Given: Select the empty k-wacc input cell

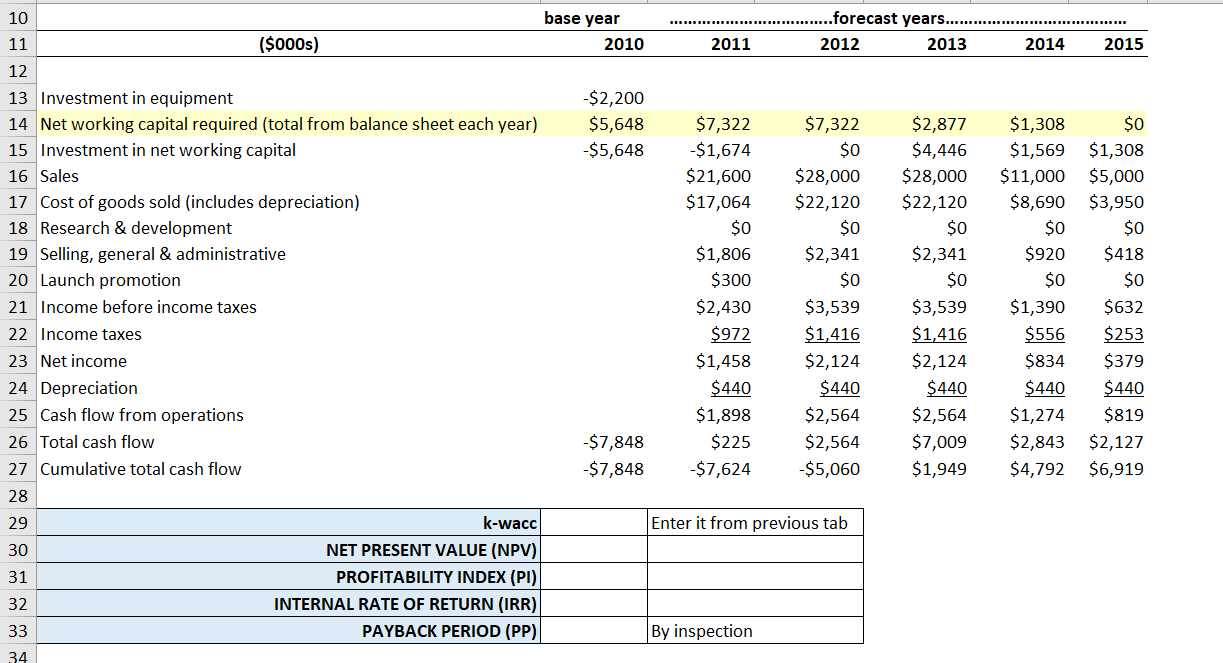Looking at the screenshot, I should coord(595,522).
